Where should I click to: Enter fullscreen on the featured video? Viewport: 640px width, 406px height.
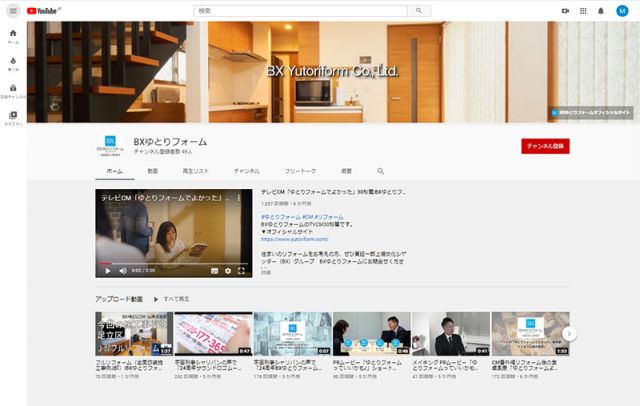[x=241, y=270]
